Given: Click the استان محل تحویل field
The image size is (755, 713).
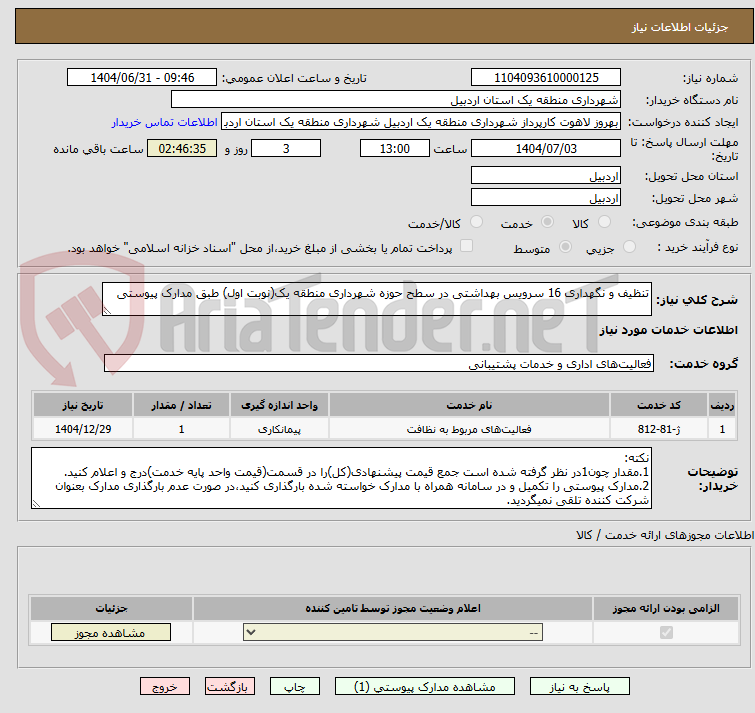Looking at the screenshot, I should [x=546, y=176].
